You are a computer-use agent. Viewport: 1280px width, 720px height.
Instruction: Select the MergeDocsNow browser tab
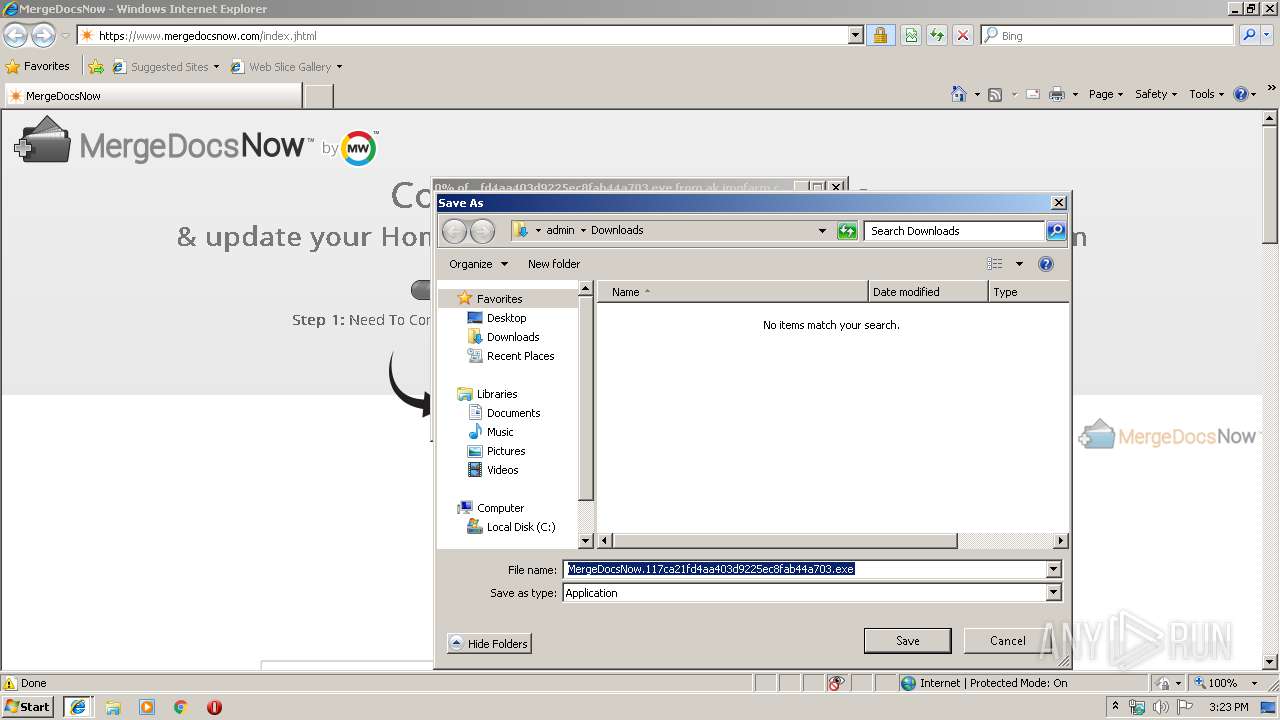[153, 96]
